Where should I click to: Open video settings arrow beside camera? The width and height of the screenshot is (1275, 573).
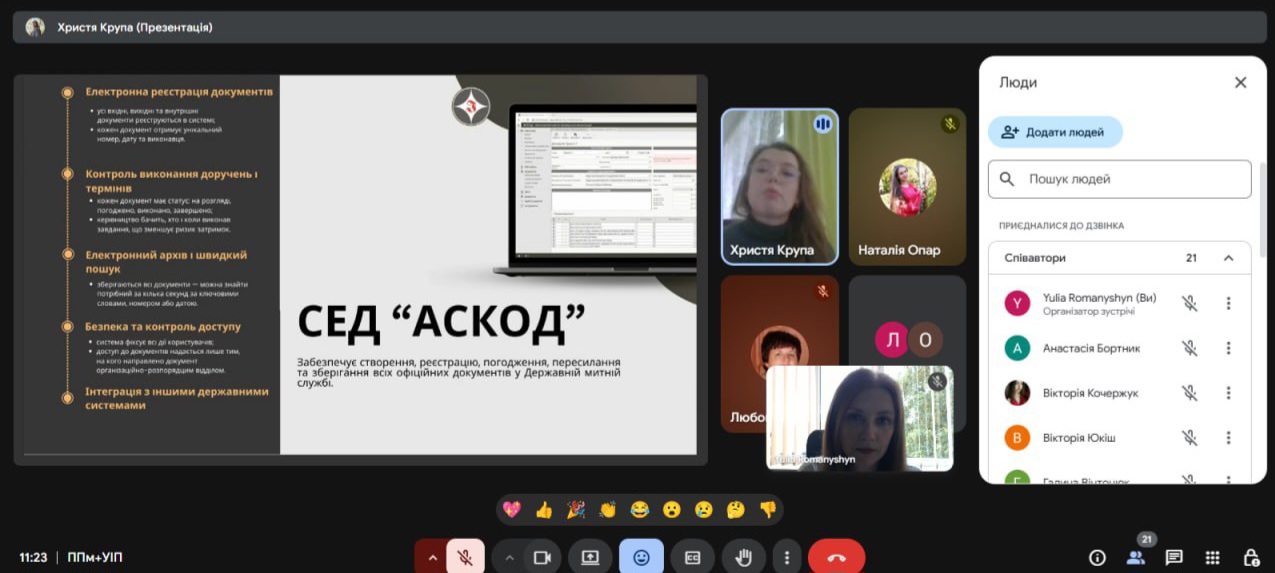pos(509,557)
